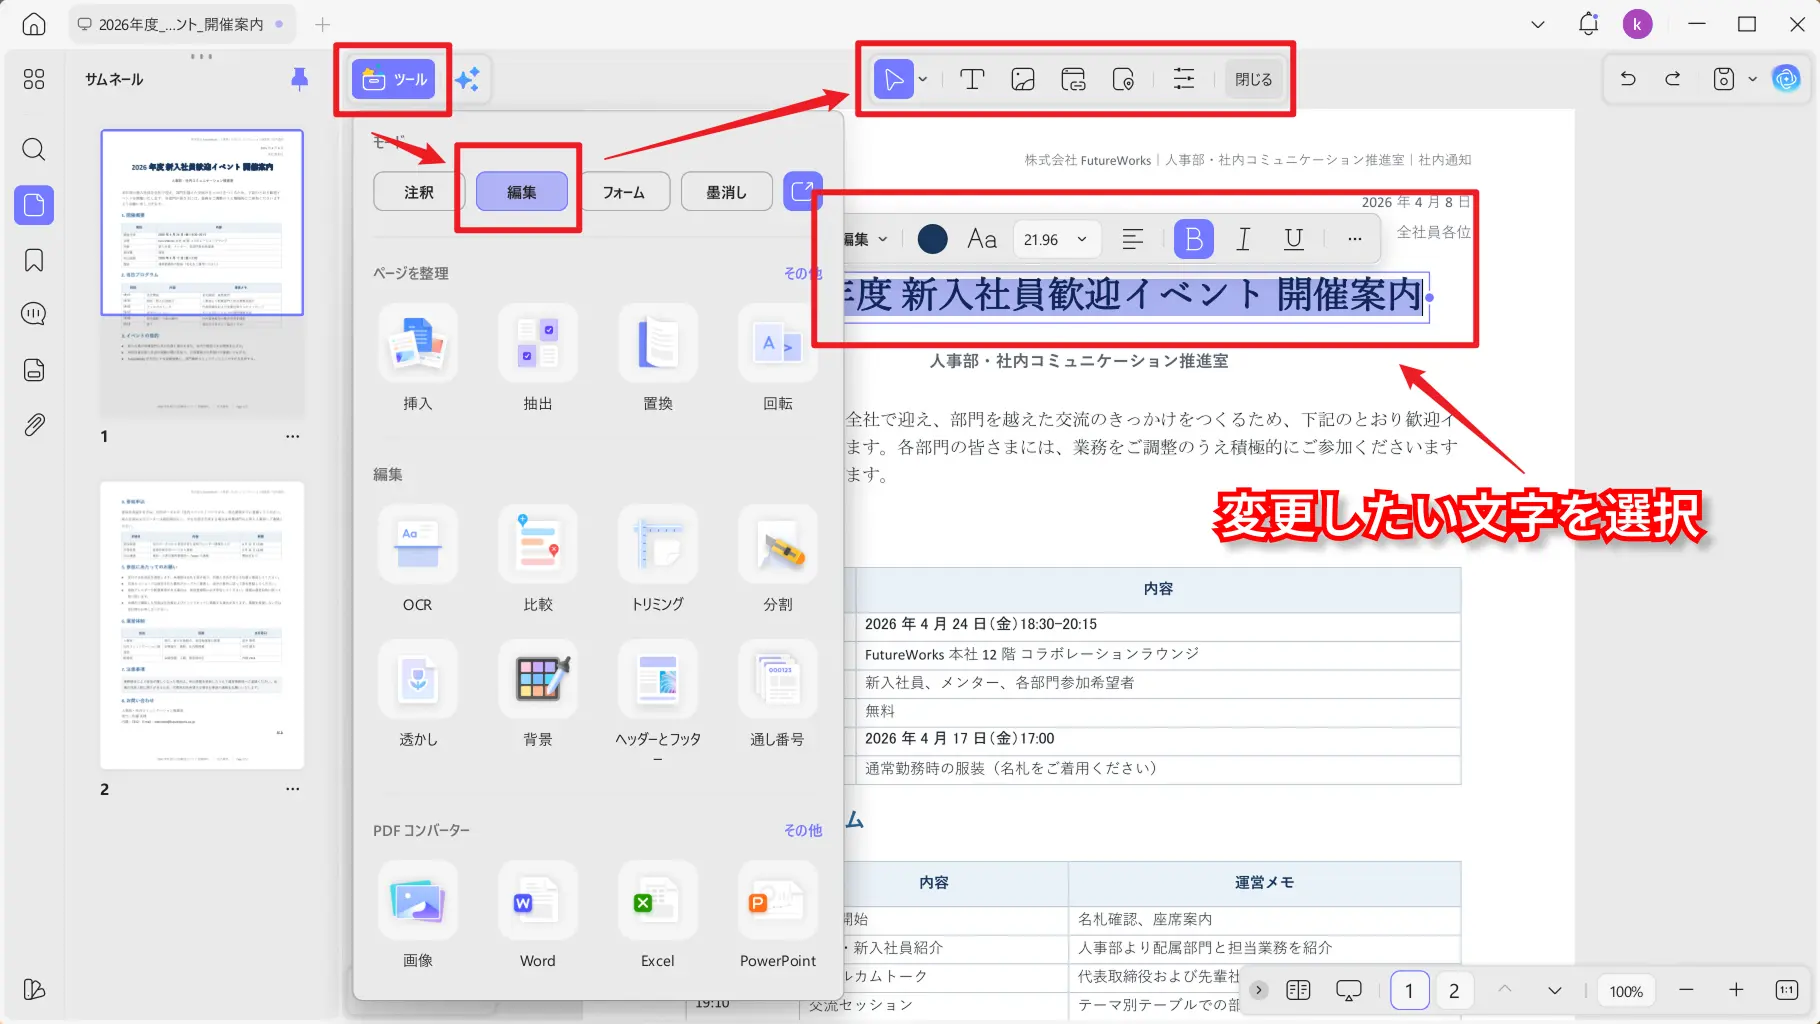Go to page 2 button
Screen dimensions: 1820x1024
pyautogui.click(x=1454, y=990)
